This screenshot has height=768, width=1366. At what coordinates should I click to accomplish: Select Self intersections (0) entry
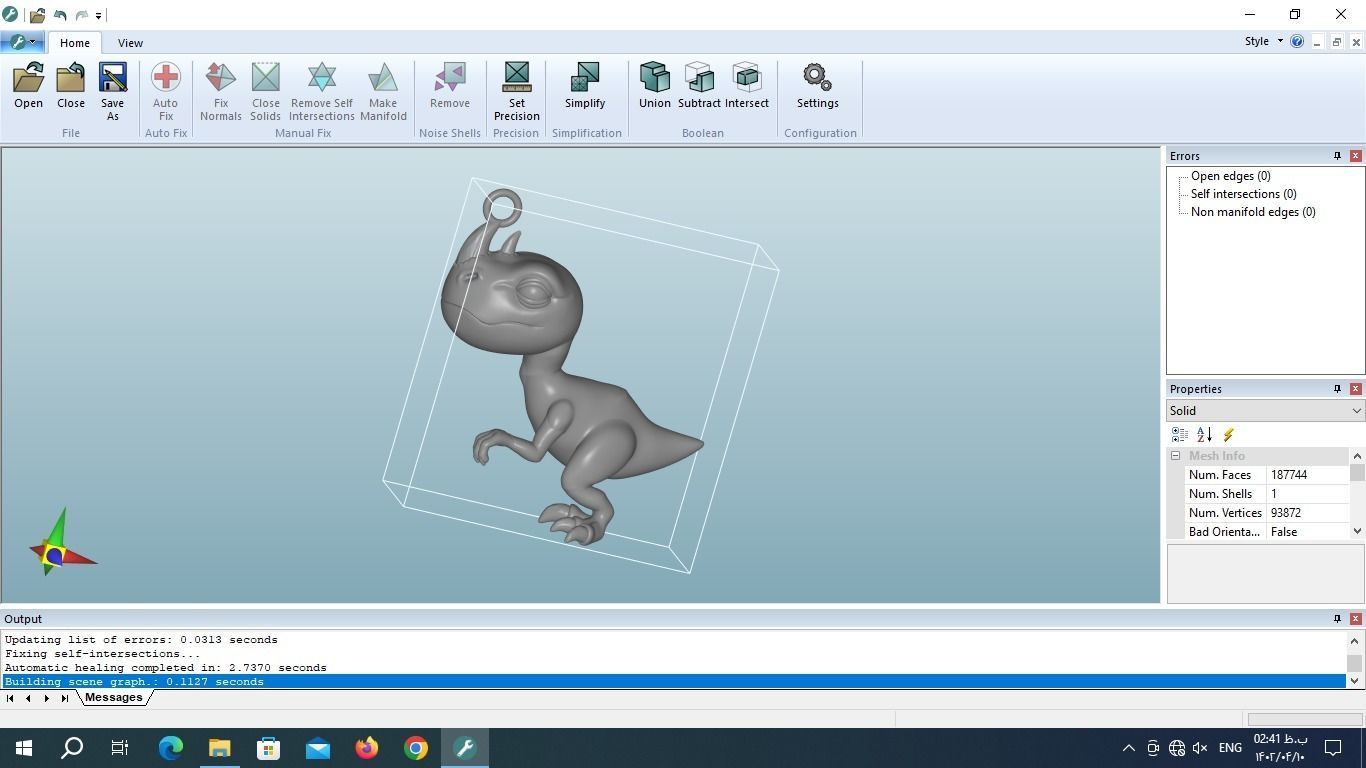point(1243,194)
